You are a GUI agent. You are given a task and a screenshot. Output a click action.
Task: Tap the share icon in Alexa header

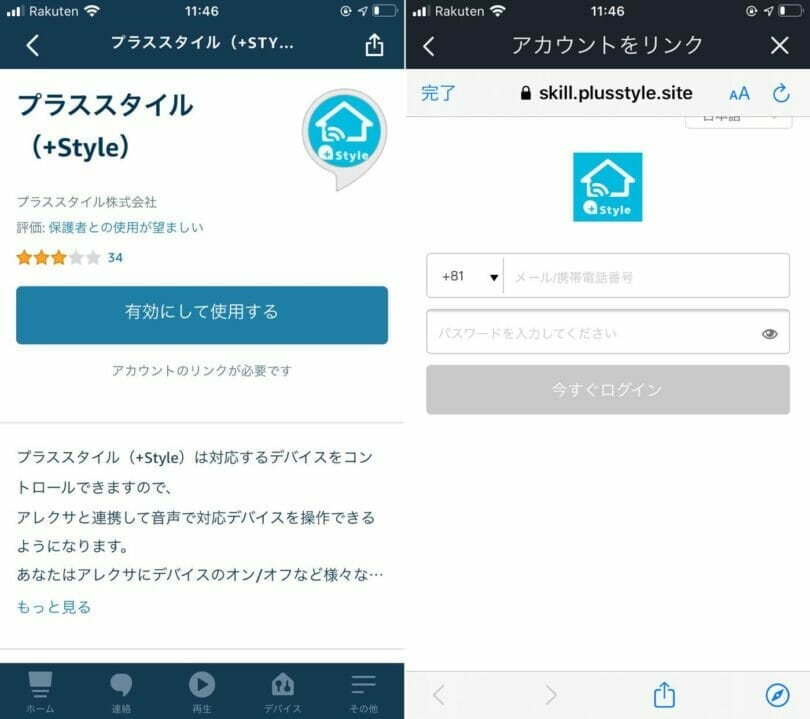coord(374,44)
